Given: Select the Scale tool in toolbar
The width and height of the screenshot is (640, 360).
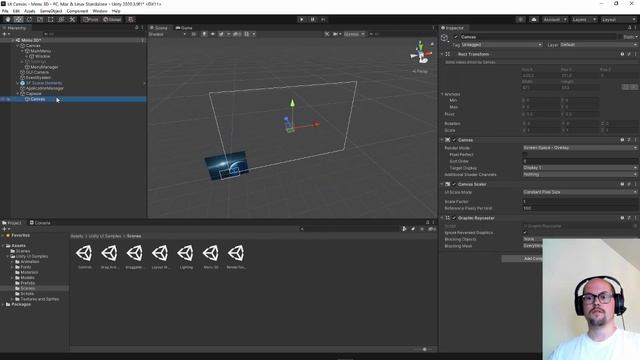Looking at the screenshot, I should pyautogui.click(x=40, y=19).
